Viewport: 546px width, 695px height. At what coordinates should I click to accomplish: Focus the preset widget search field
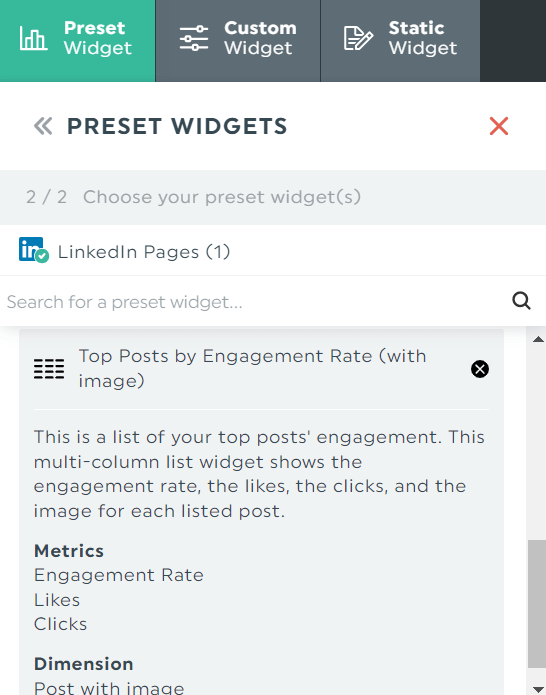(255, 301)
